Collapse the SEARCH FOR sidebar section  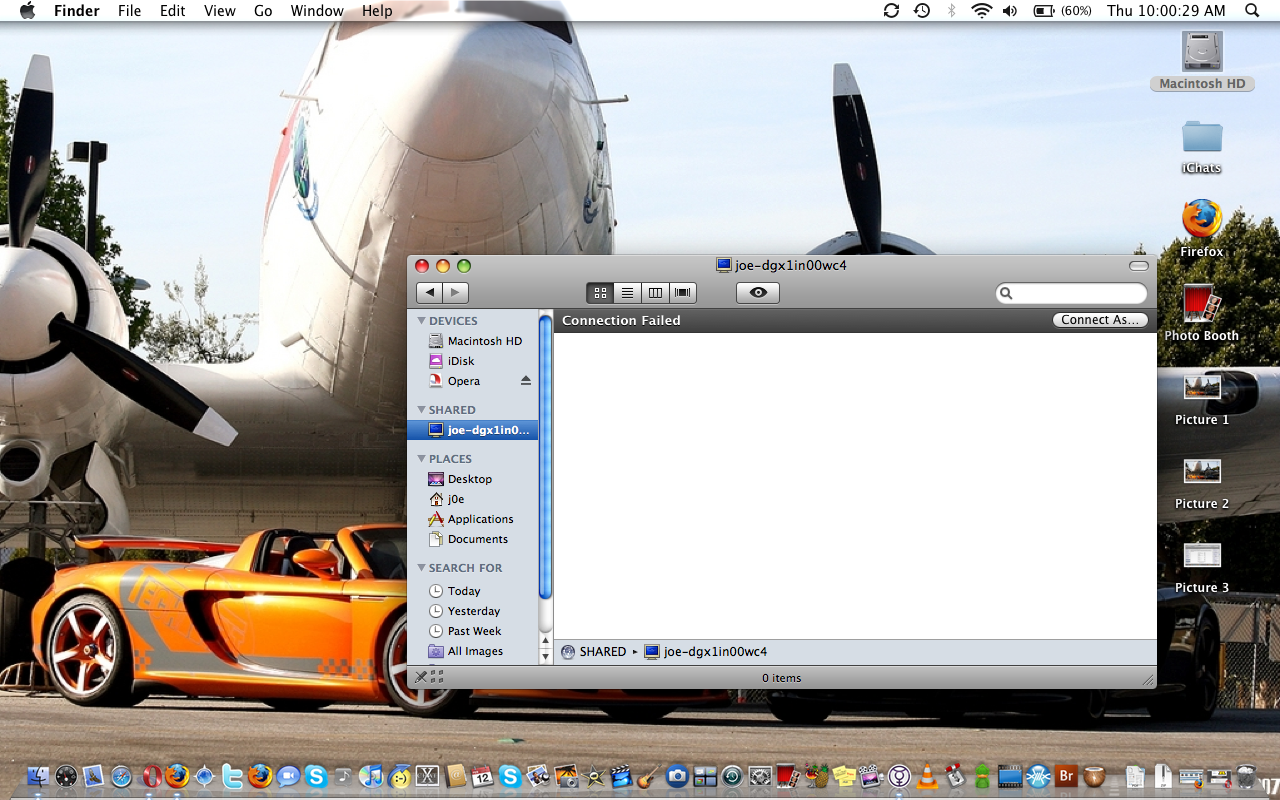[x=422, y=568]
